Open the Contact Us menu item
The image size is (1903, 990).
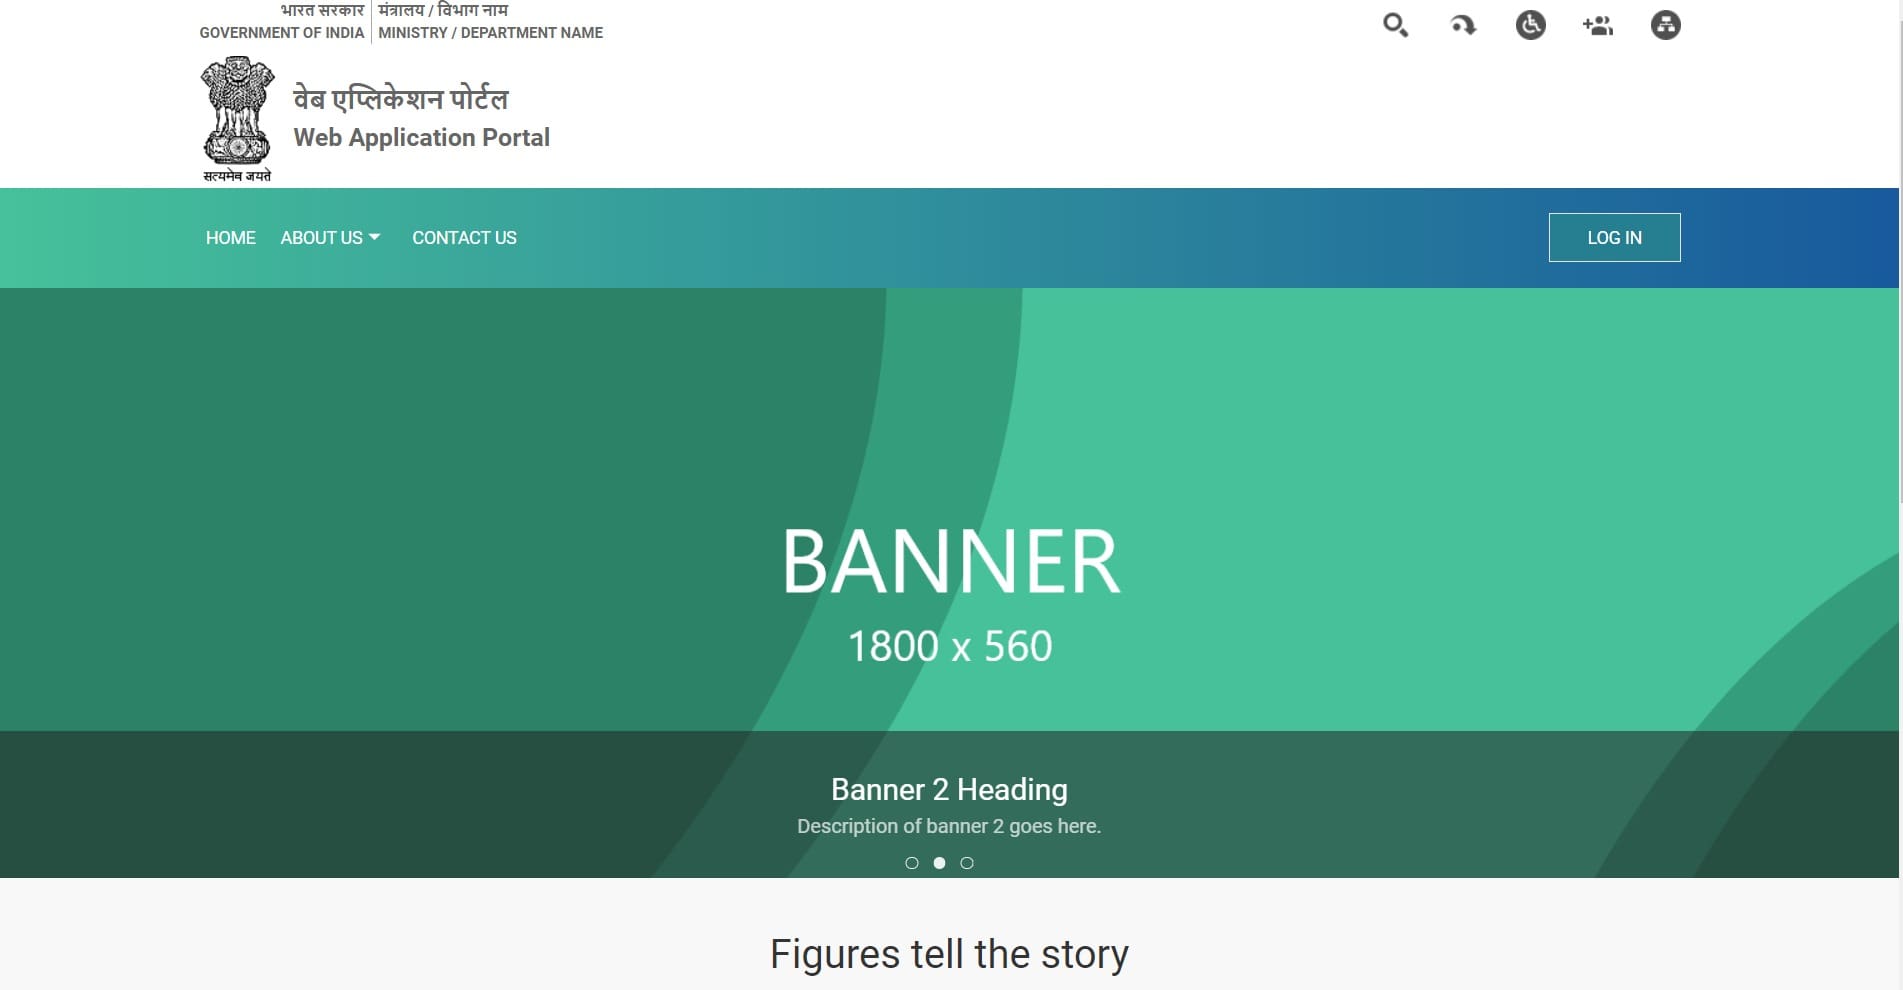464,238
